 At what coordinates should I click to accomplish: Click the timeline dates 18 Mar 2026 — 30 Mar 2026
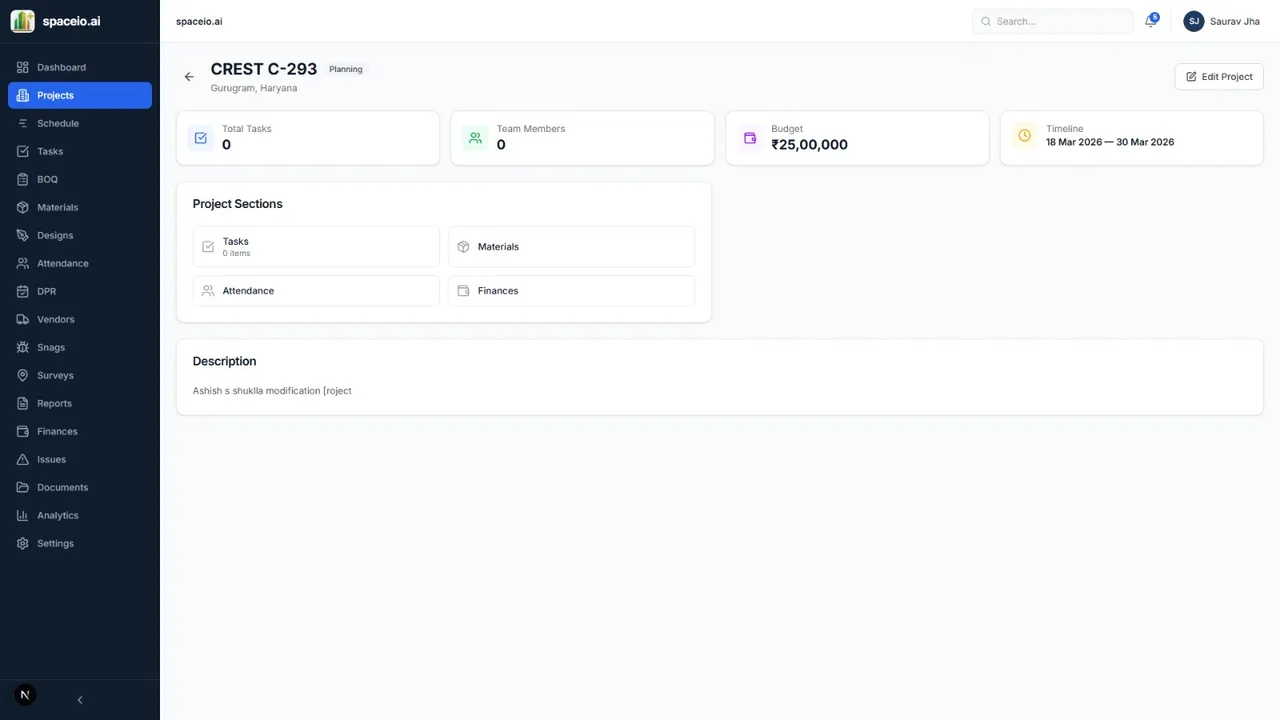coord(1110,142)
